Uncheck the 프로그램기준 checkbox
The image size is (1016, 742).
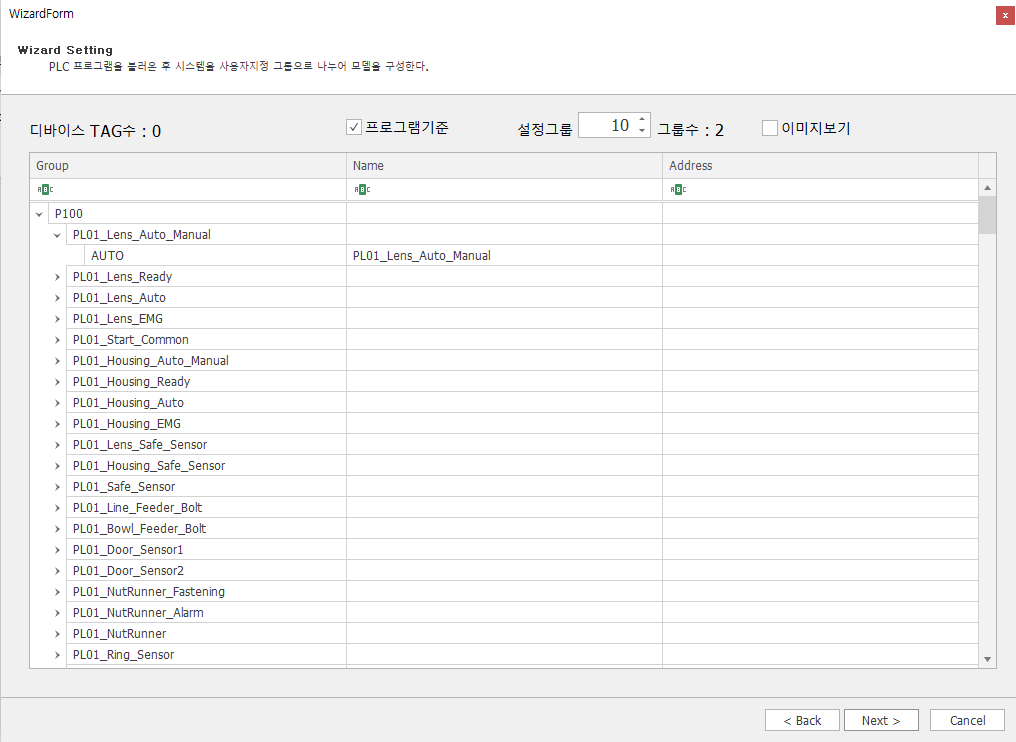353,127
